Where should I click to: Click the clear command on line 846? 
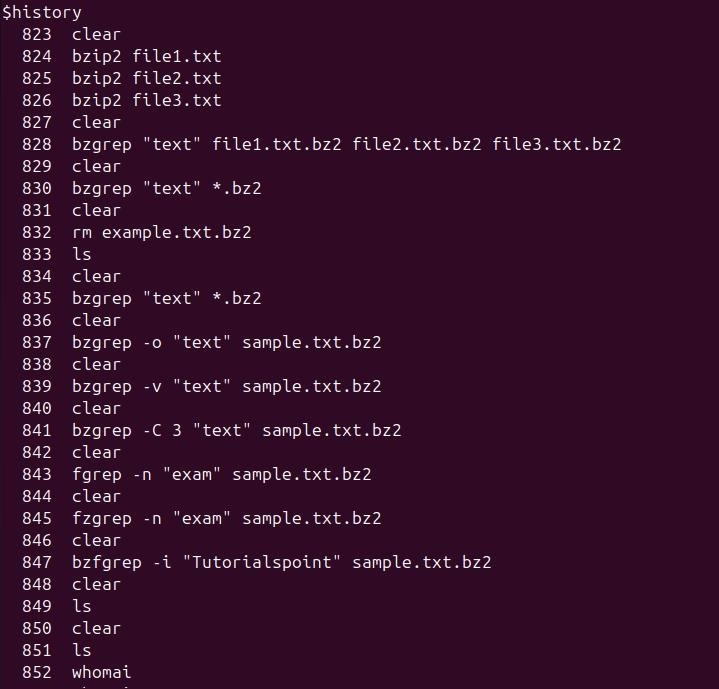[x=96, y=540]
